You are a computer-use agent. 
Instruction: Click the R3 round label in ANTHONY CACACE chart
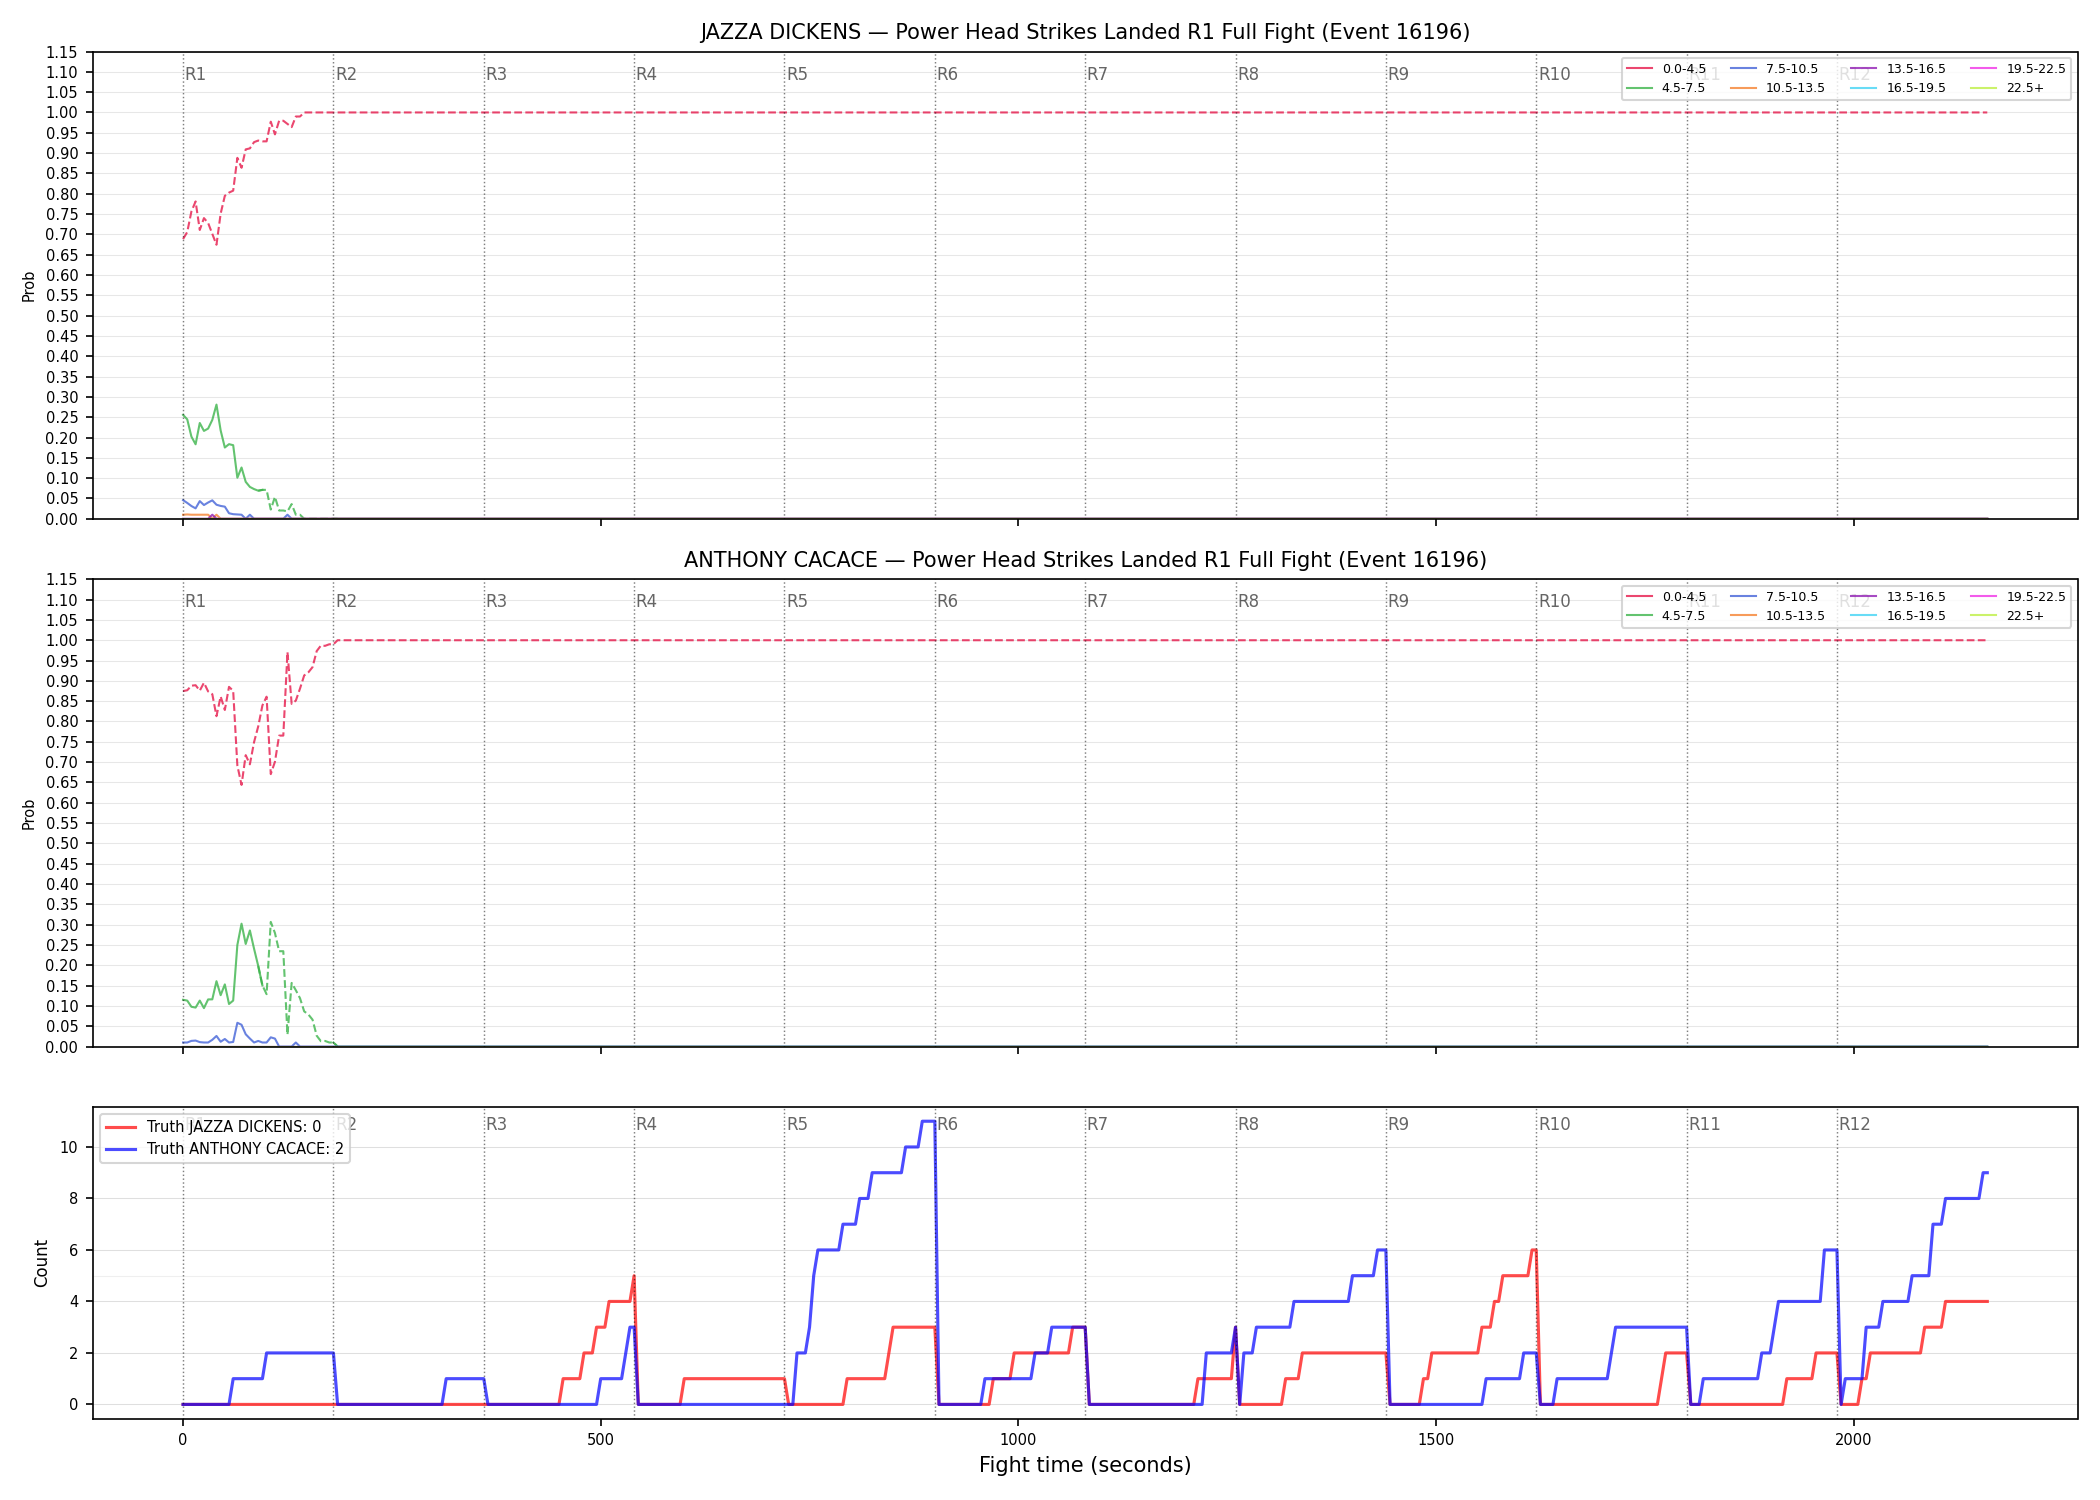(x=496, y=601)
